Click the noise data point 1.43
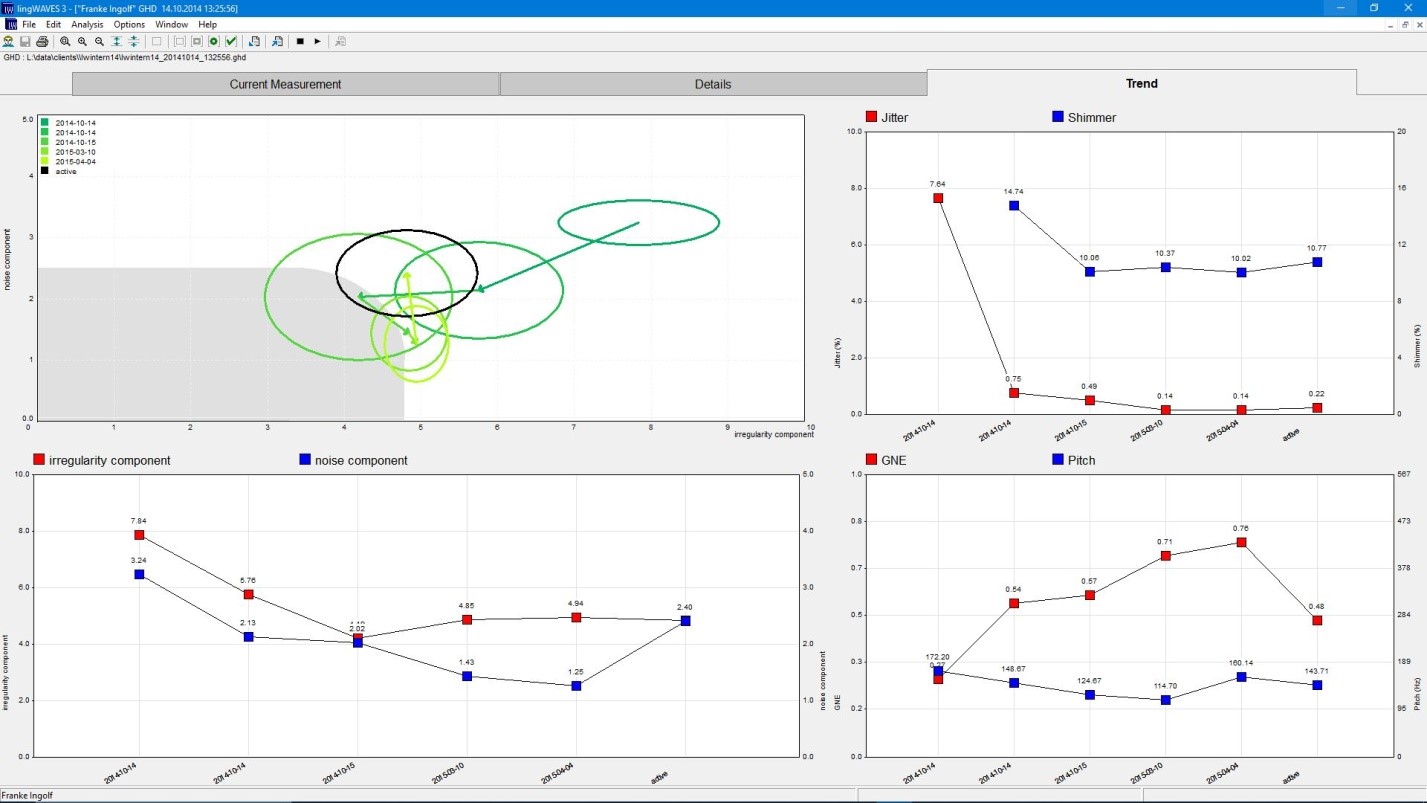This screenshot has width=1427, height=803. click(467, 676)
